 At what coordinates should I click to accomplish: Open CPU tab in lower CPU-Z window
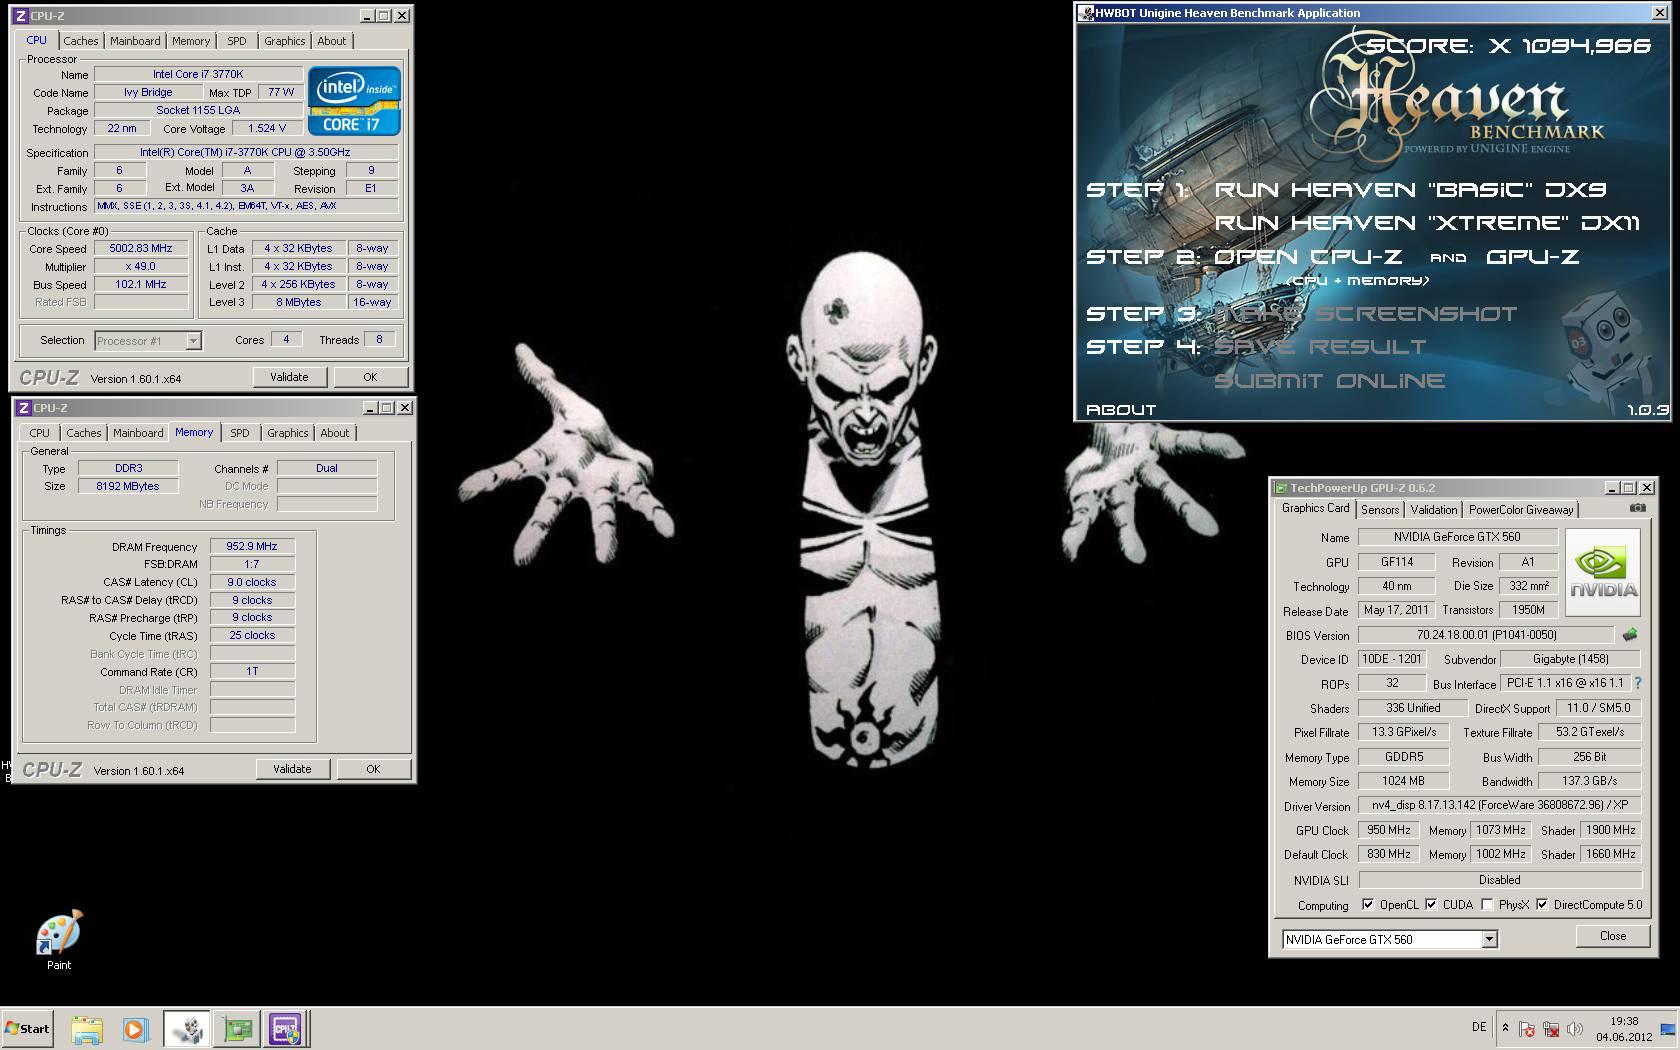40,433
